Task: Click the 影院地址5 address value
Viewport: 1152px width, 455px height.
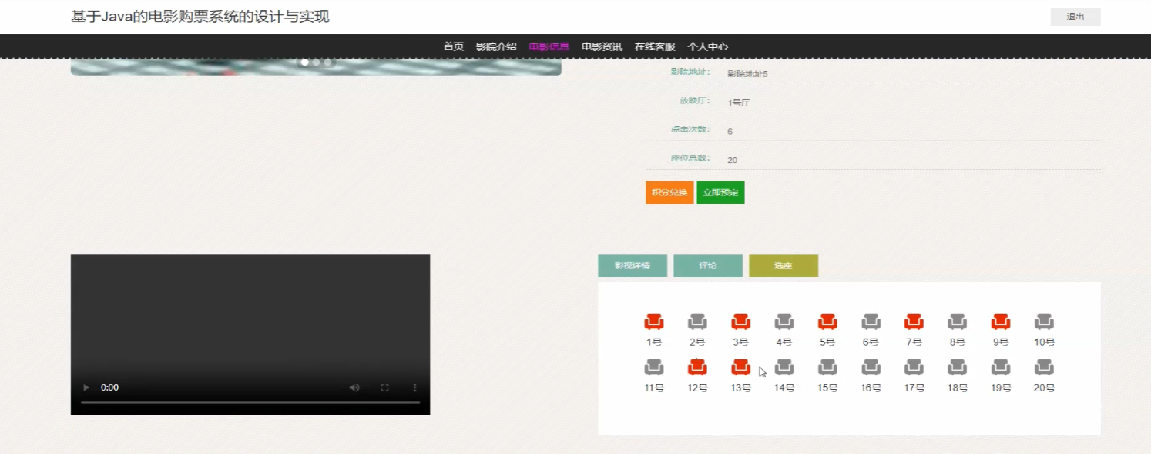Action: (747, 74)
